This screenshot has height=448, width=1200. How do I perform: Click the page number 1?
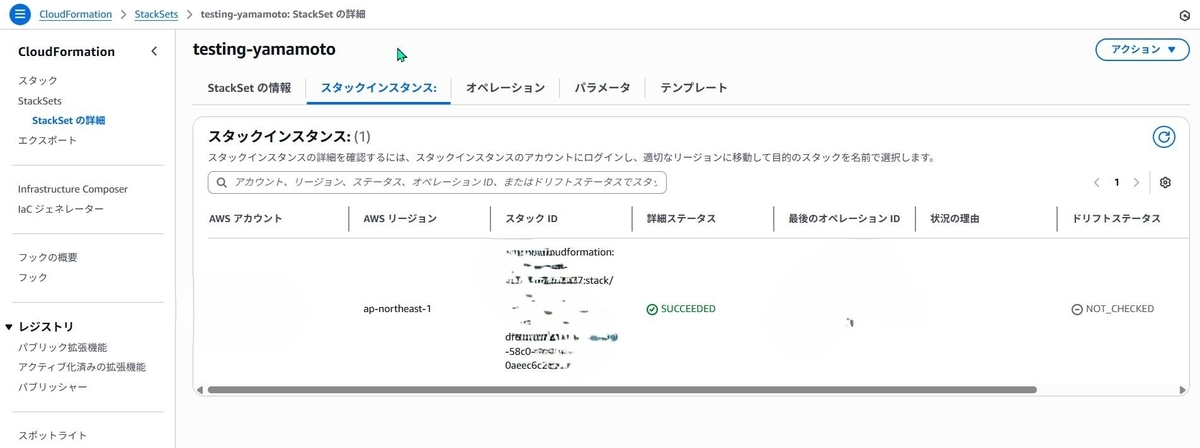(x=1117, y=183)
